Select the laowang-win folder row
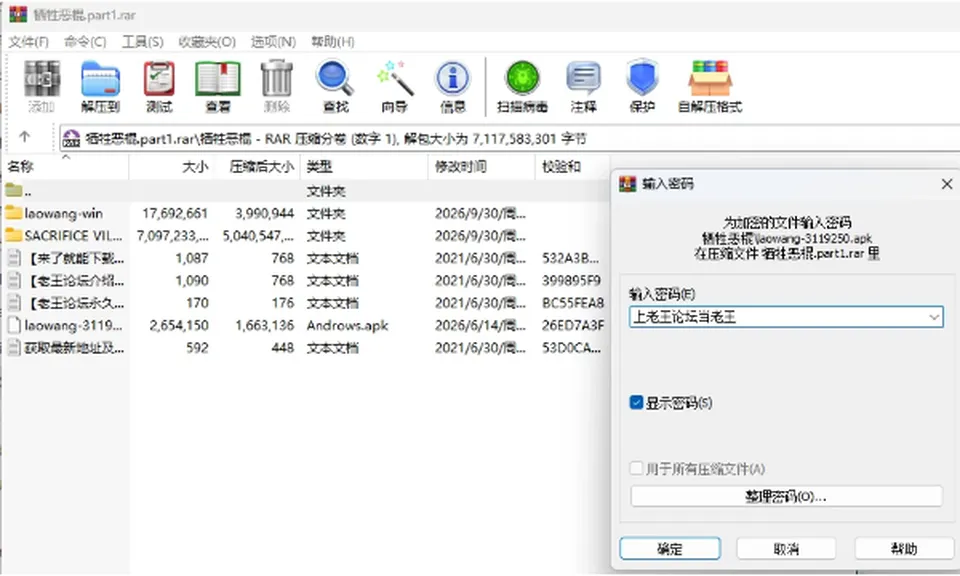 (x=304, y=214)
